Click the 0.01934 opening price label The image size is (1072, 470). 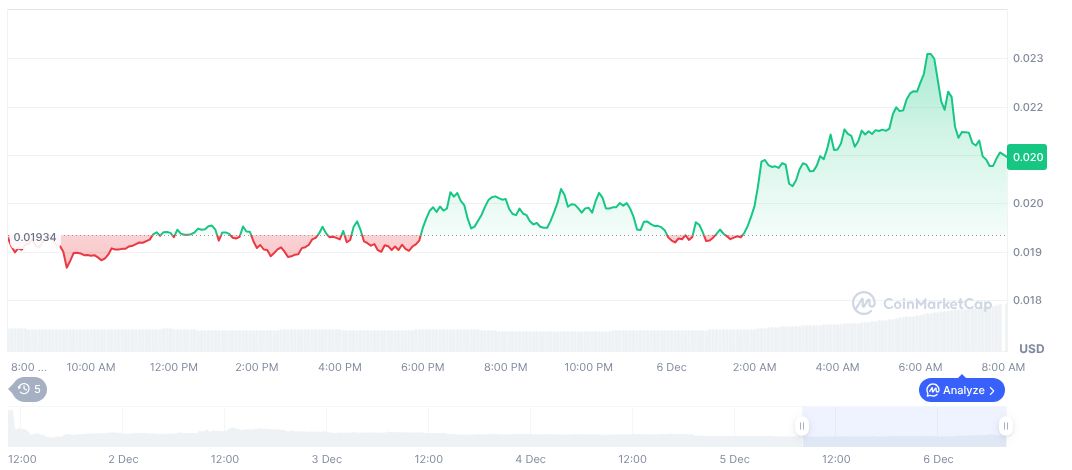[35, 236]
